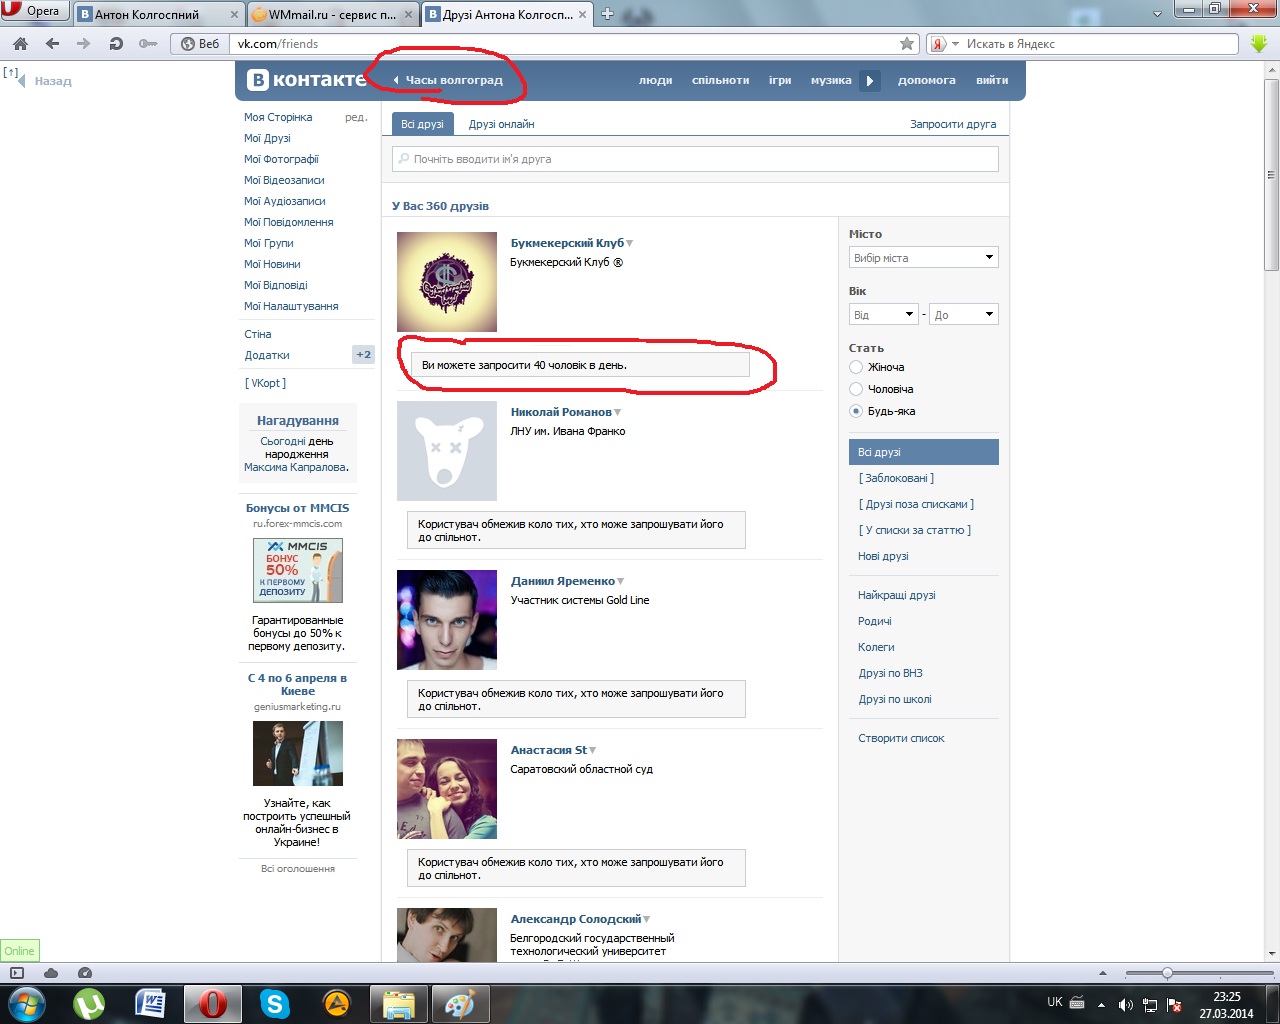
Task: Expand the Яндекс search engine selector
Action: (943, 44)
